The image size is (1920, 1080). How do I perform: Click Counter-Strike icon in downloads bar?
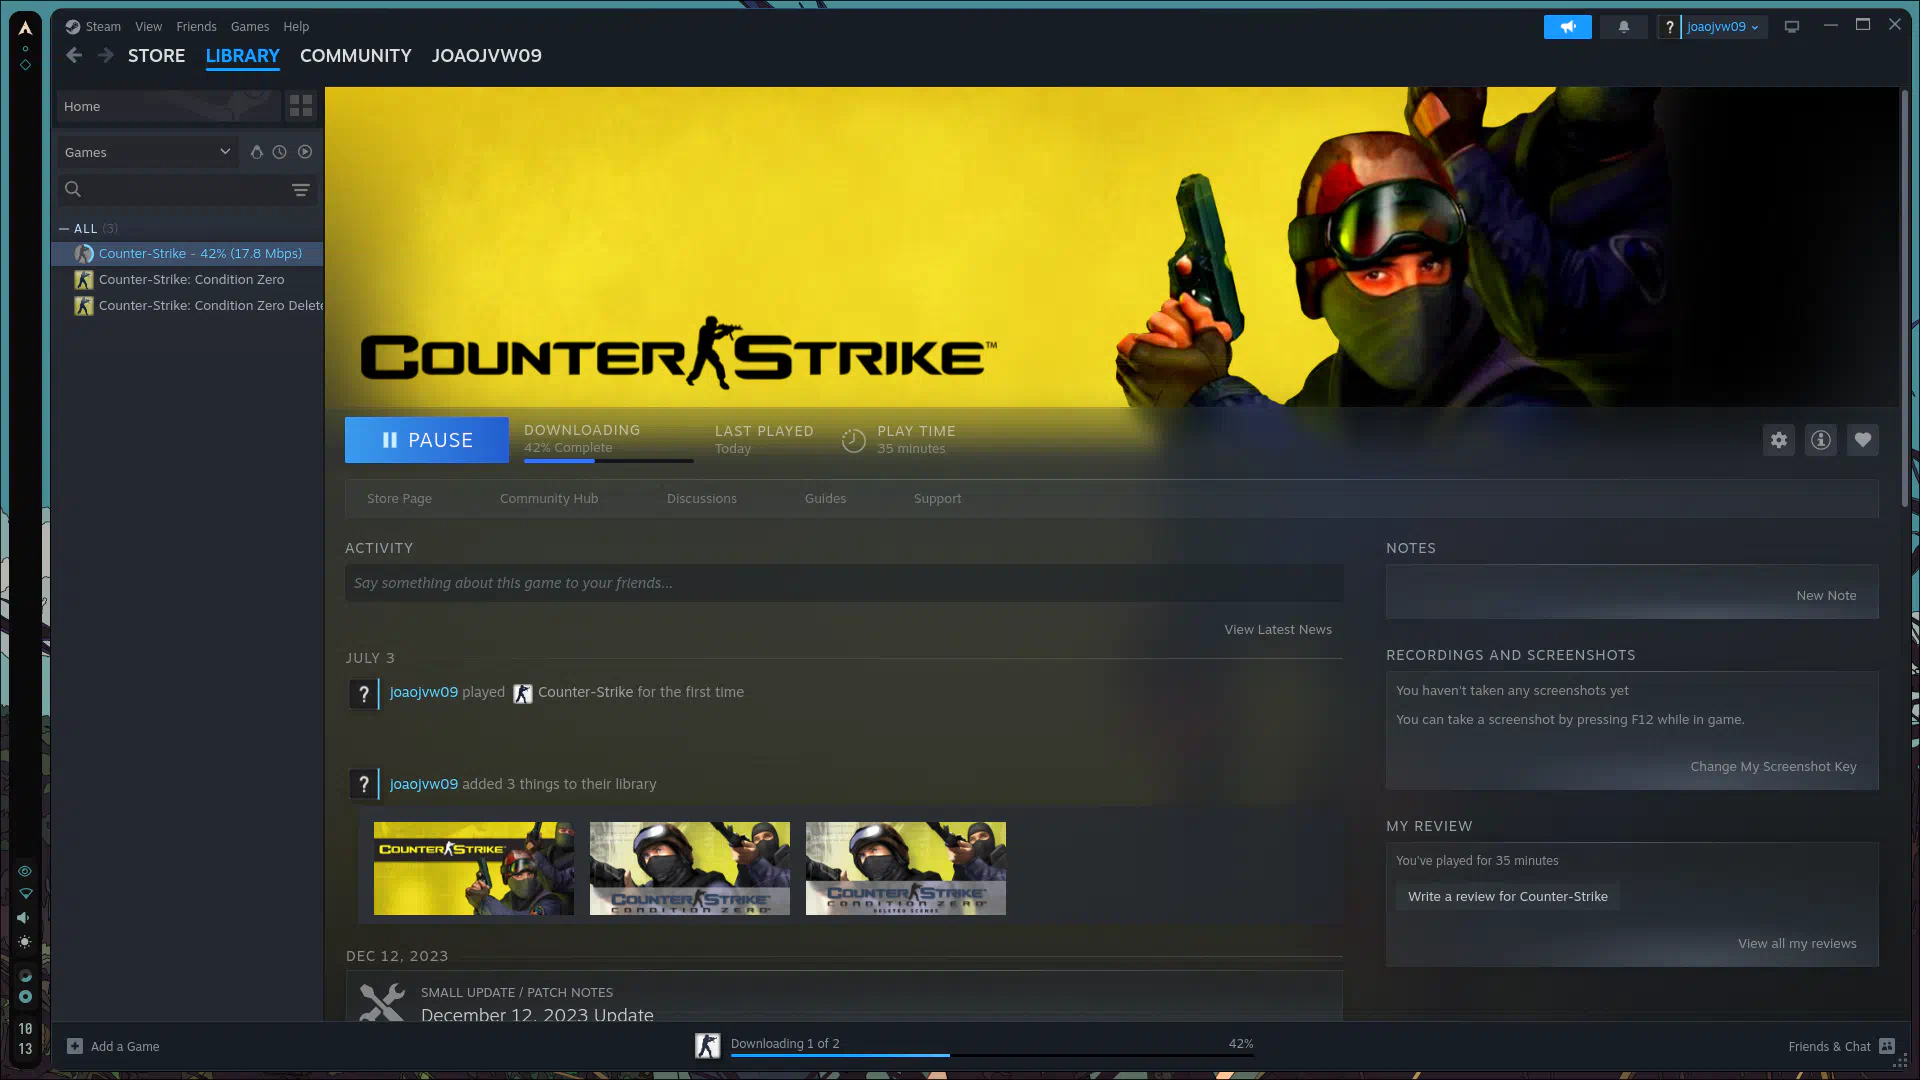click(707, 1046)
